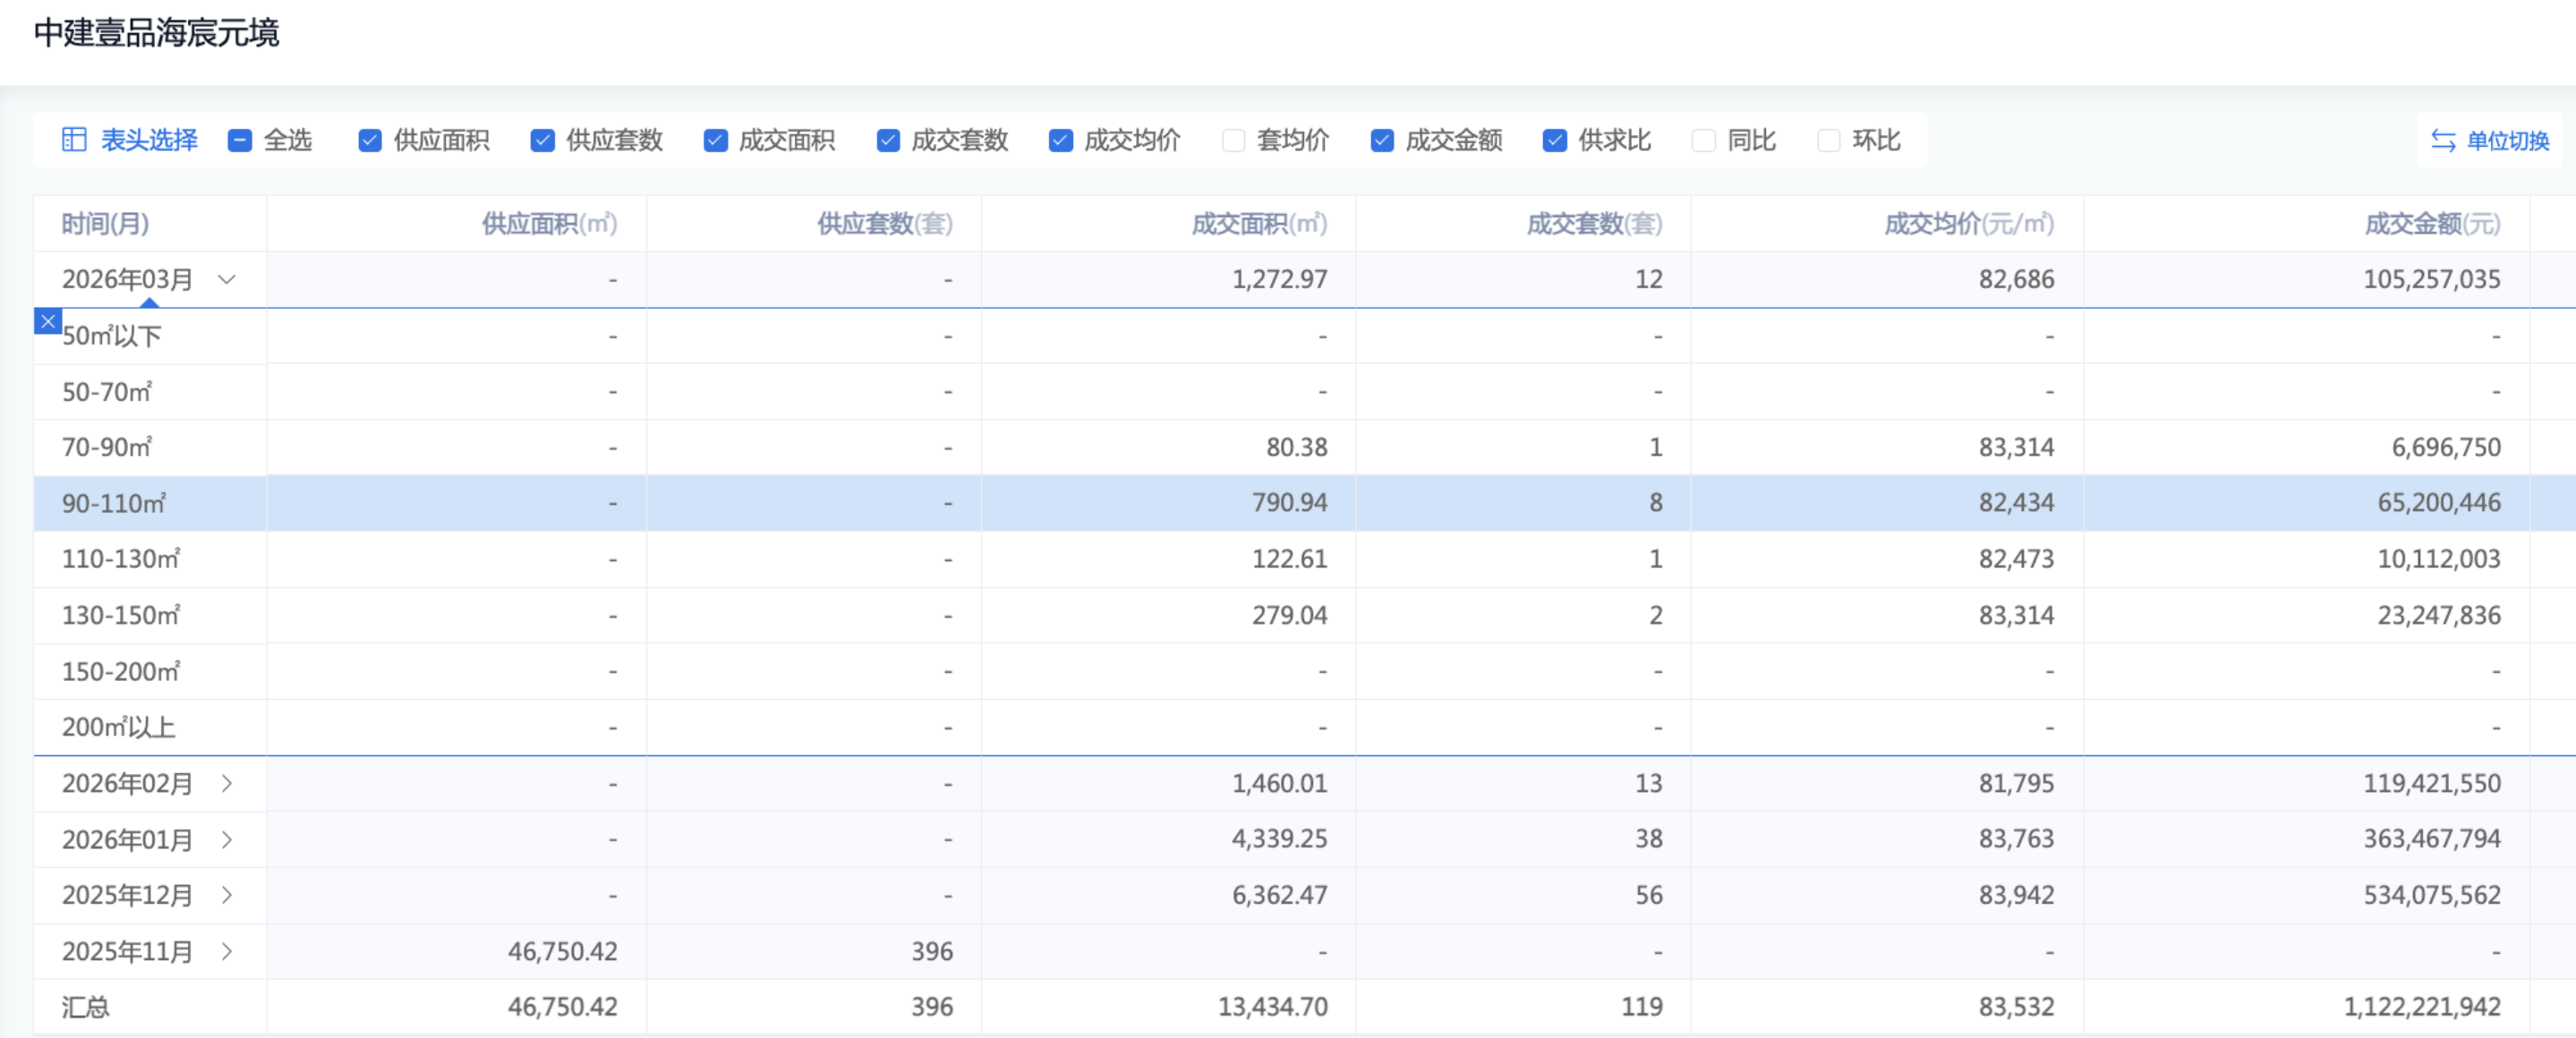This screenshot has height=1038, width=2576.
Task: Uncheck the 供求比 checkbox
Action: [1555, 141]
